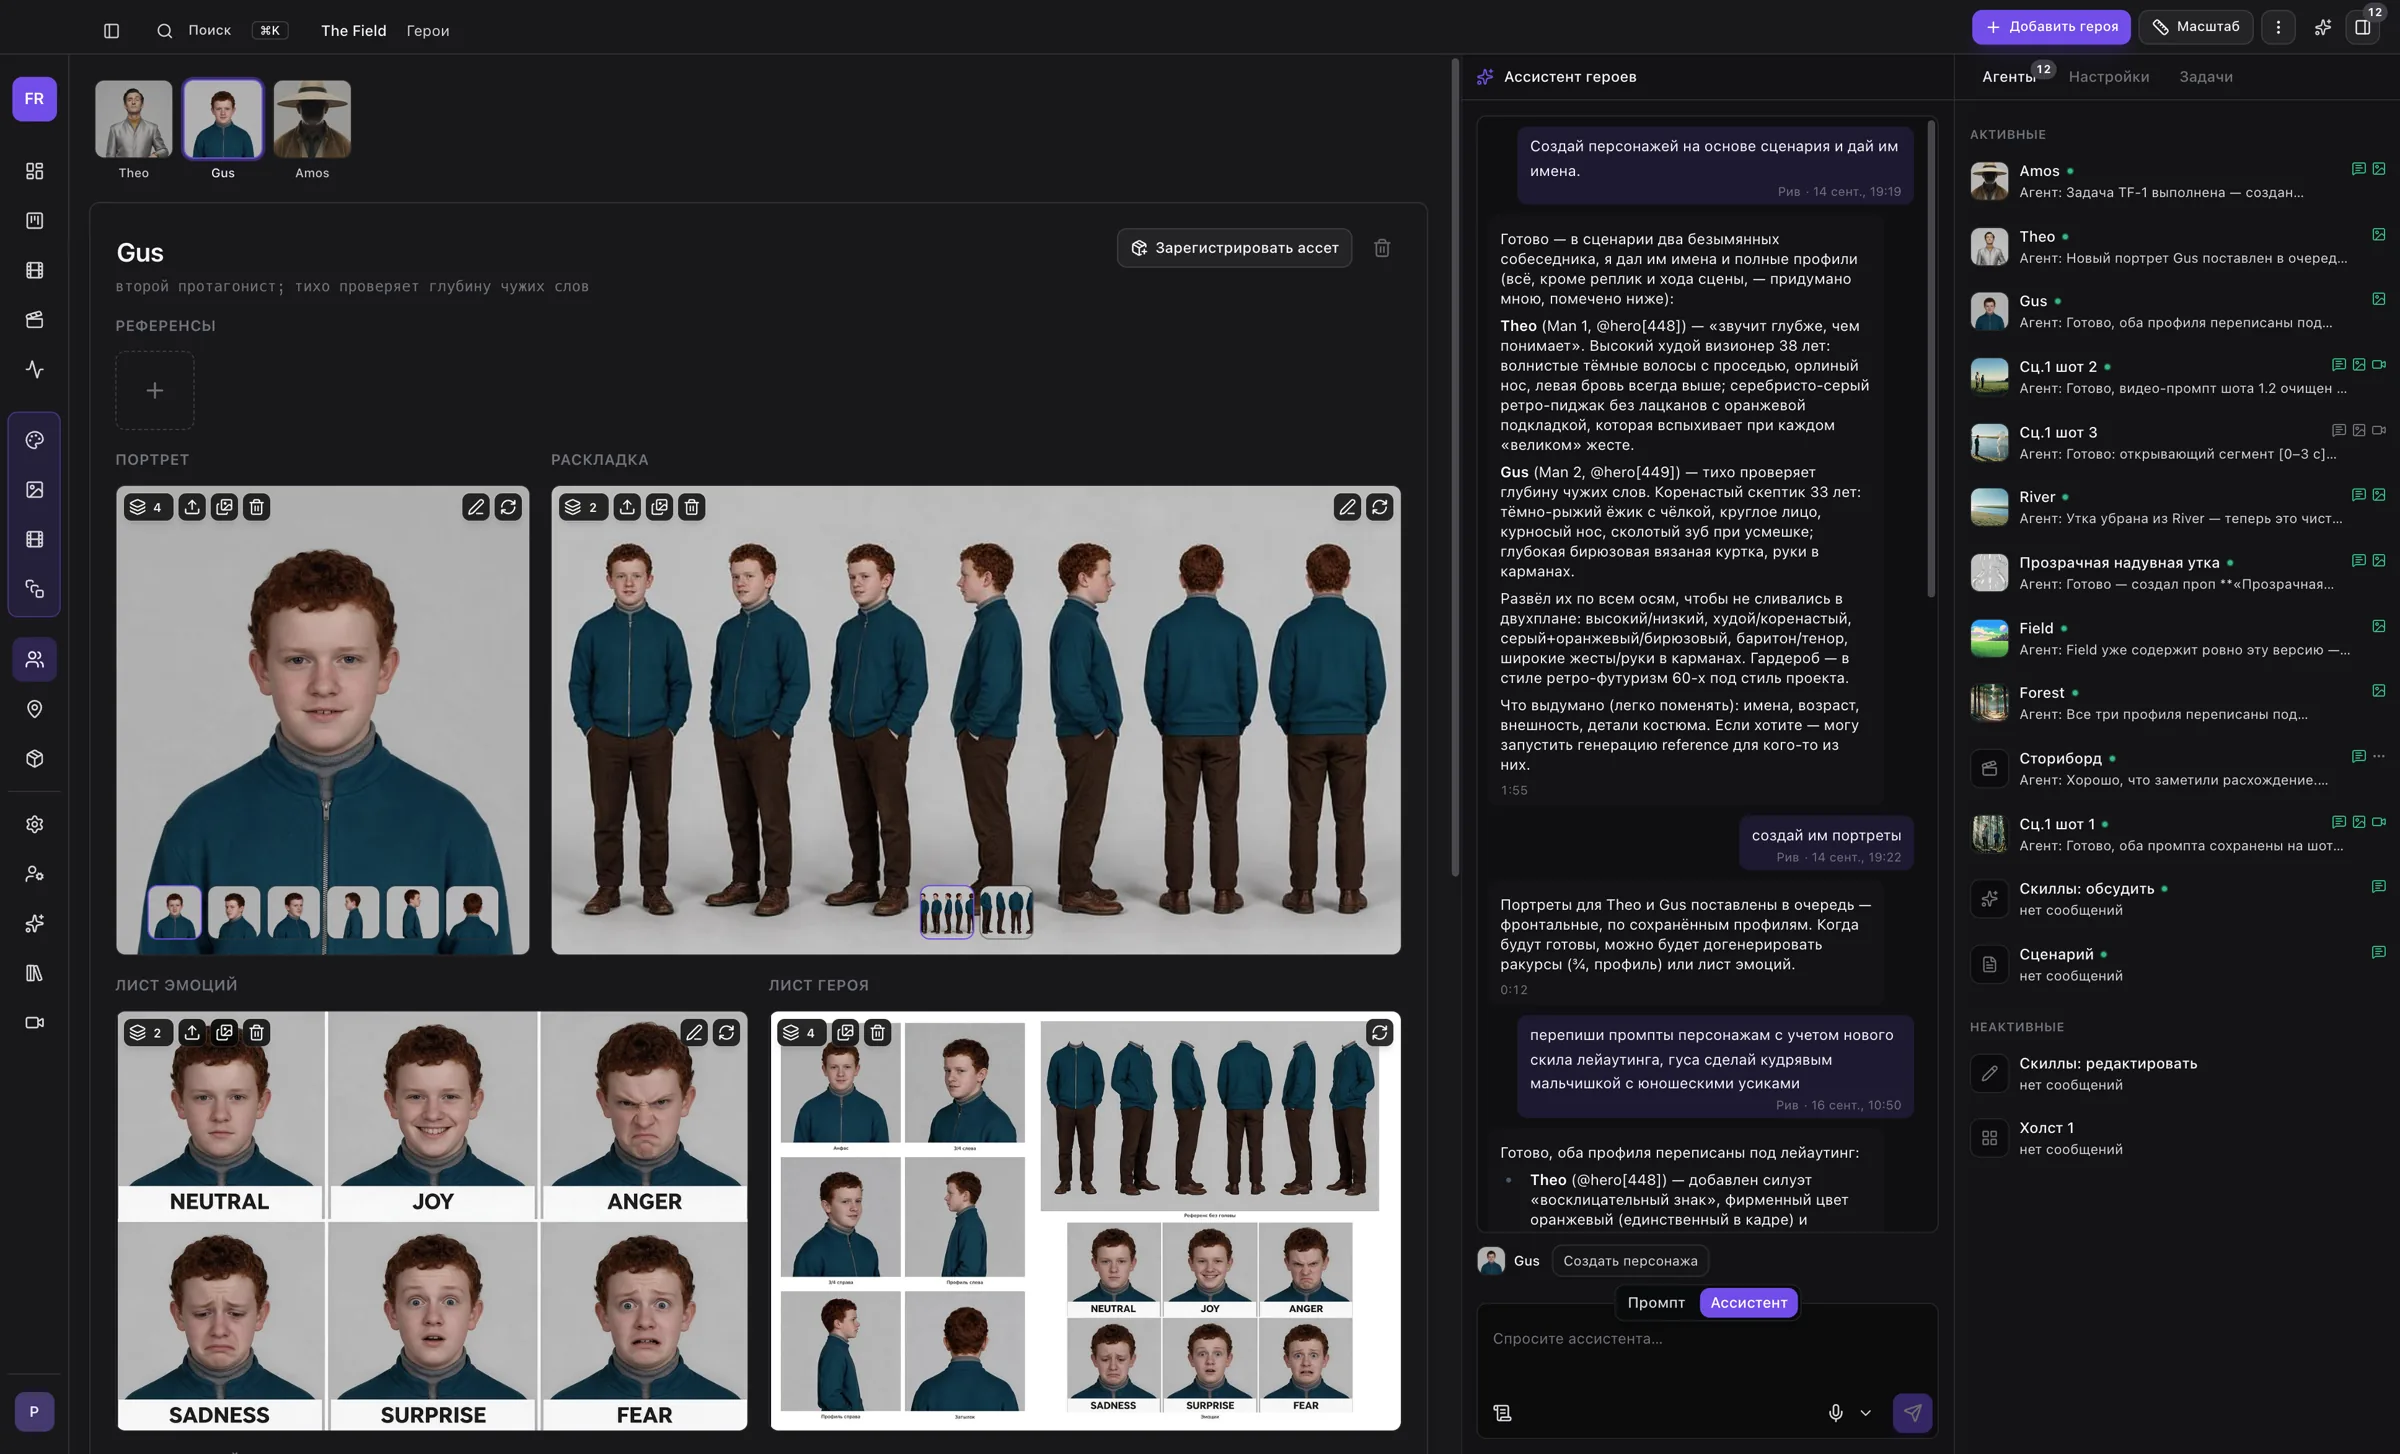Switch to the Задачи tab

tap(2205, 77)
